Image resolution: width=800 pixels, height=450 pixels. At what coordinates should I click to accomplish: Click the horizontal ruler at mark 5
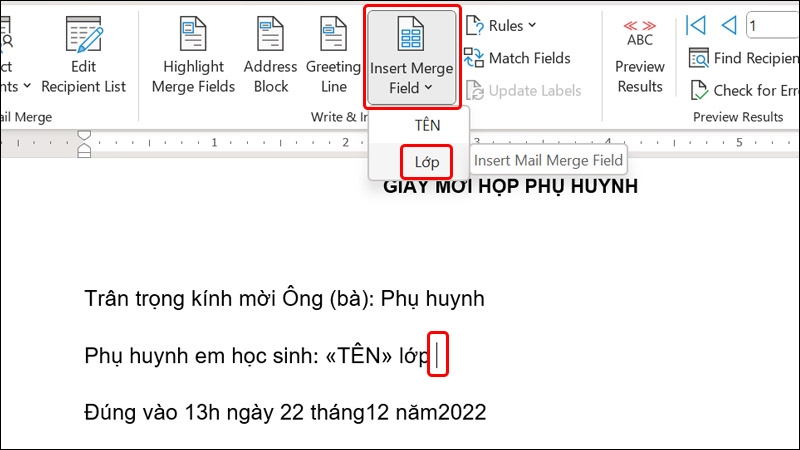tap(739, 143)
